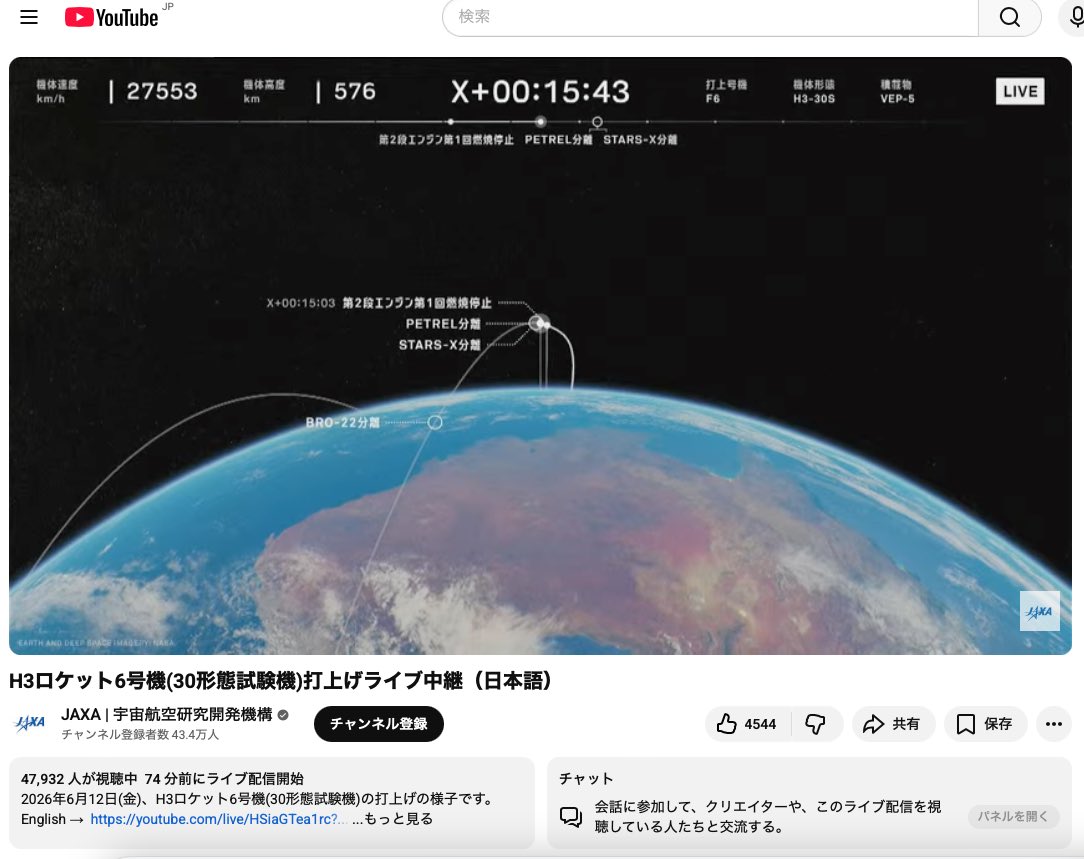Screen dimensions: 1084x859
Task: Click the X+00:15:43 mission timer
Action: coord(540,92)
